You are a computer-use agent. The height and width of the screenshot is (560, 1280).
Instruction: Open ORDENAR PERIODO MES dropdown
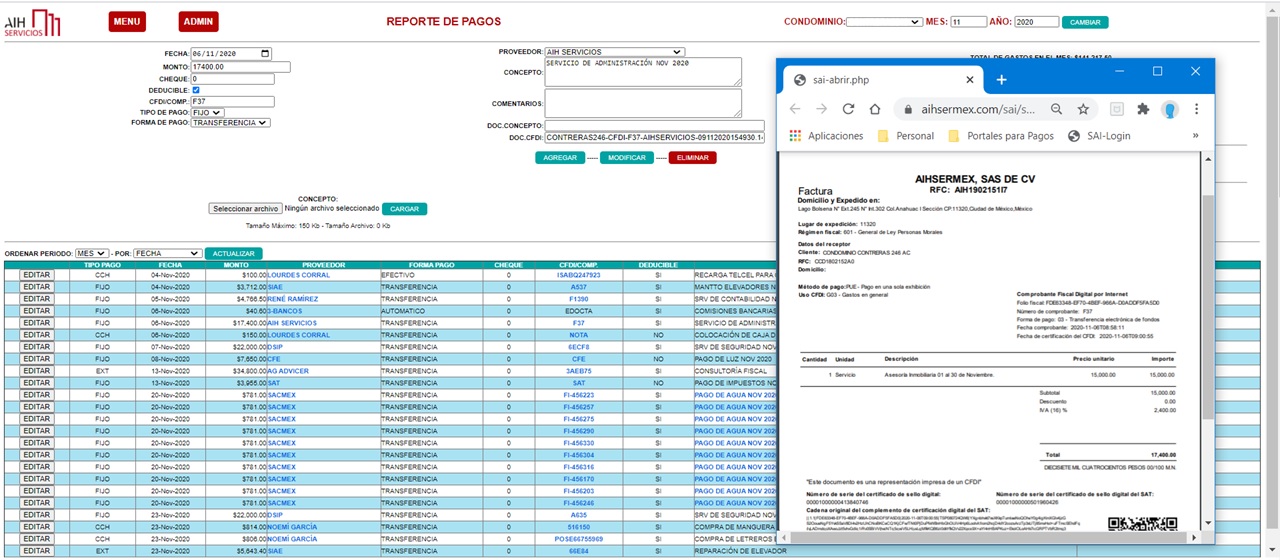(92, 254)
